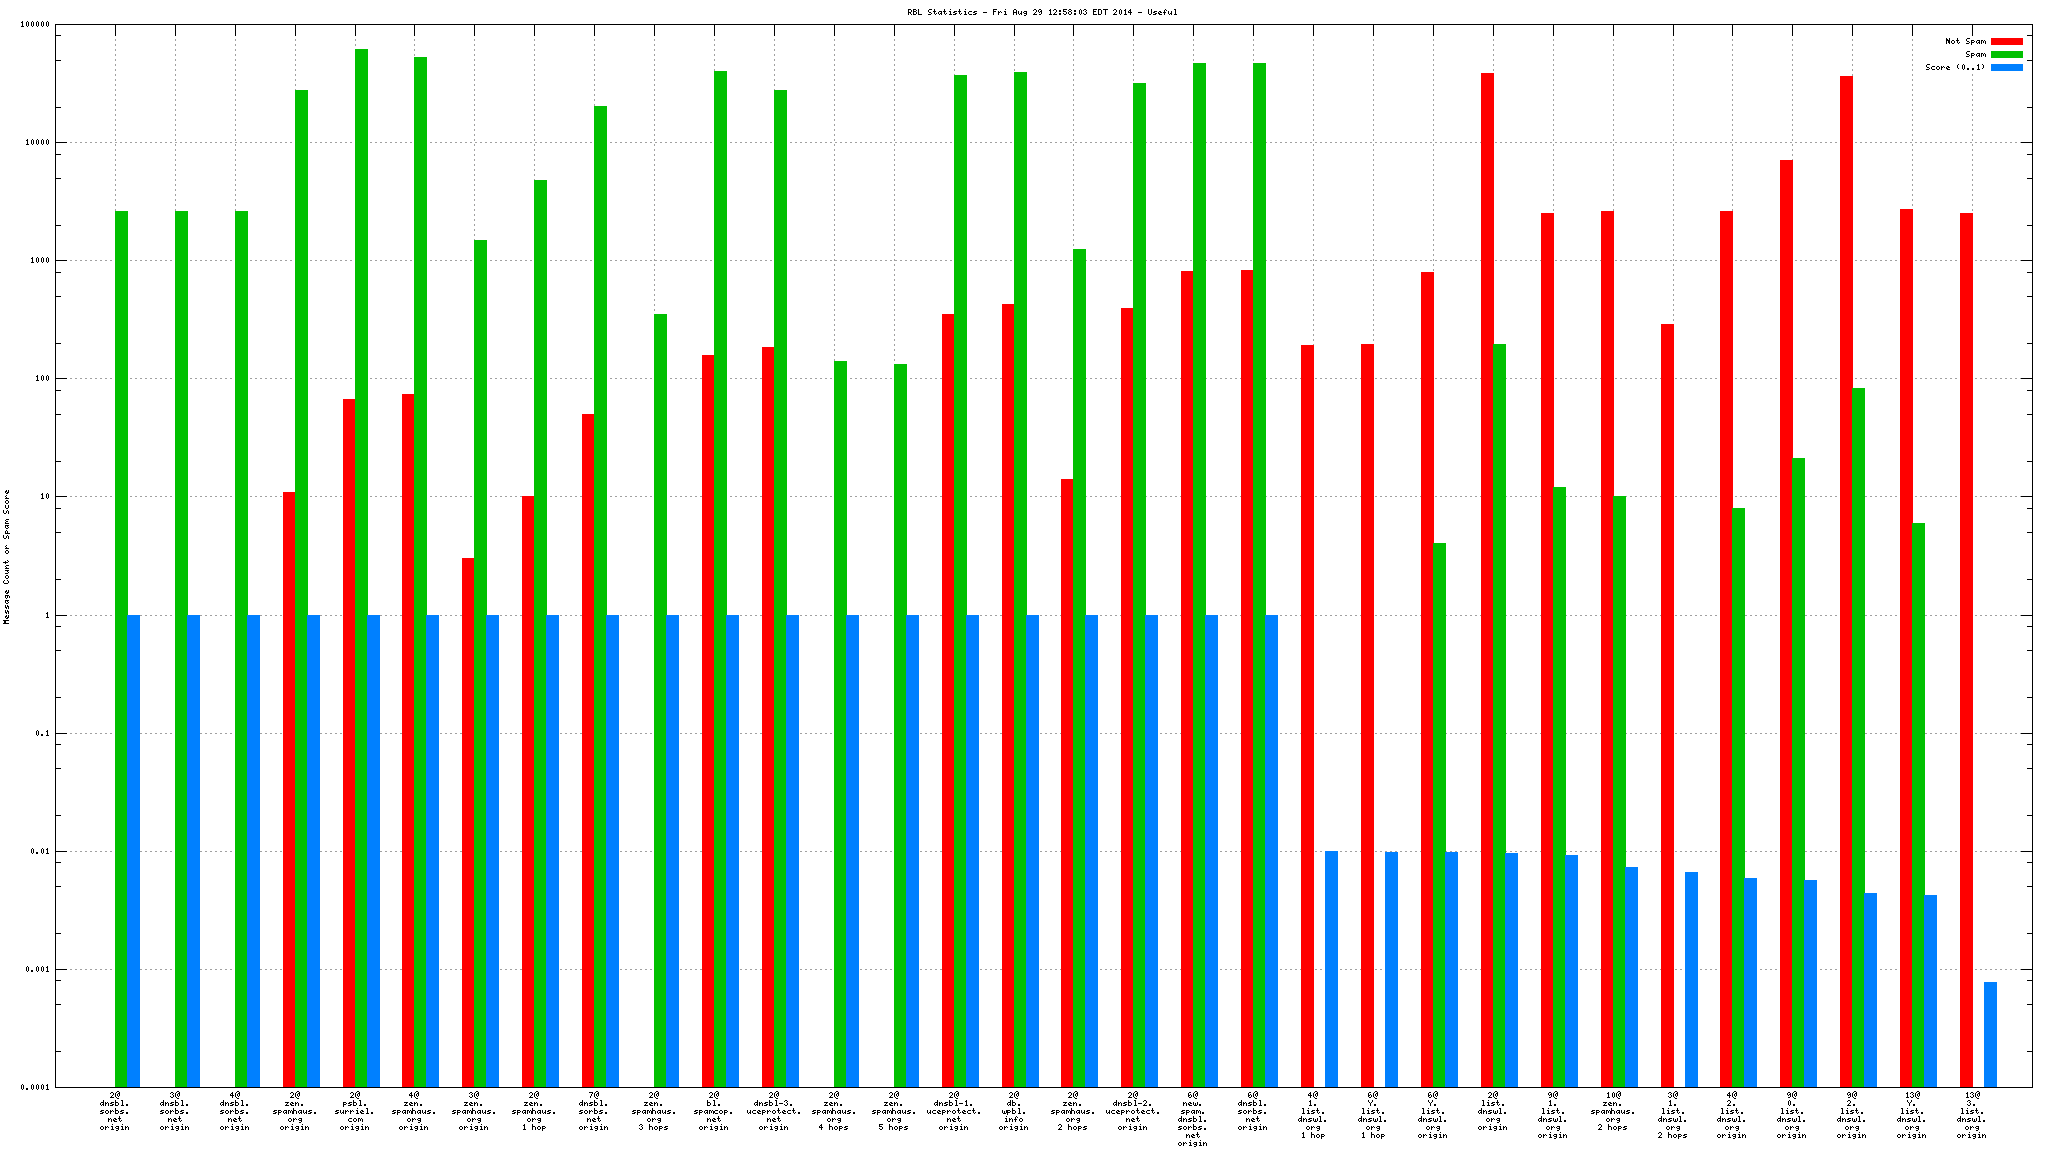2048x1152 pixels.
Task: Select the db.wpbl.info origin axis label
Action: click(1013, 1111)
